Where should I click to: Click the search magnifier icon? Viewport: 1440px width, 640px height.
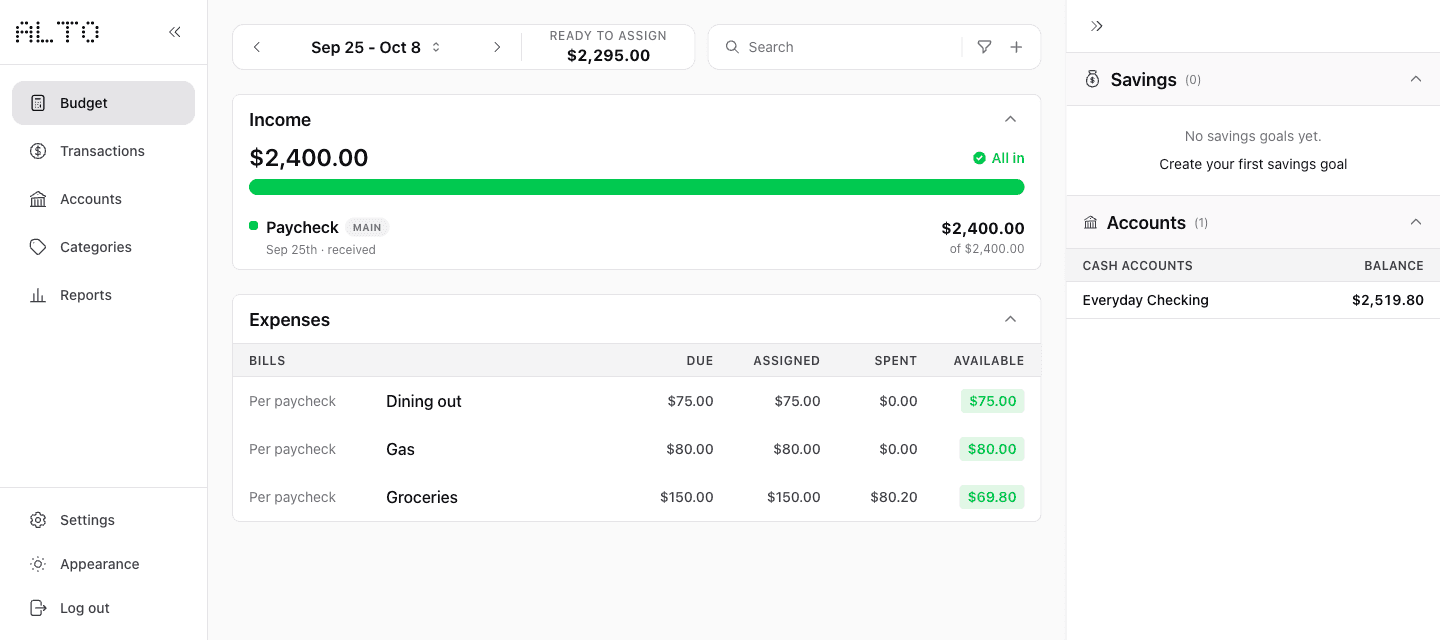click(732, 47)
